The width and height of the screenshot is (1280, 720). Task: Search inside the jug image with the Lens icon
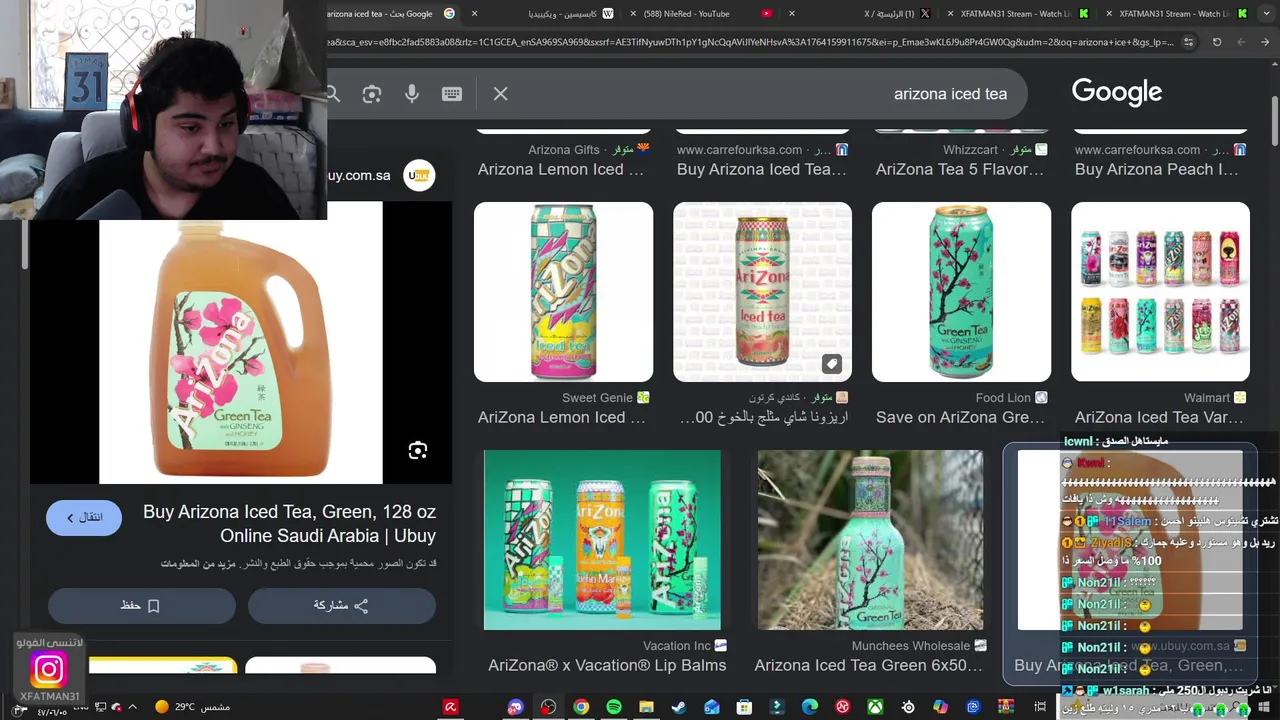point(418,451)
